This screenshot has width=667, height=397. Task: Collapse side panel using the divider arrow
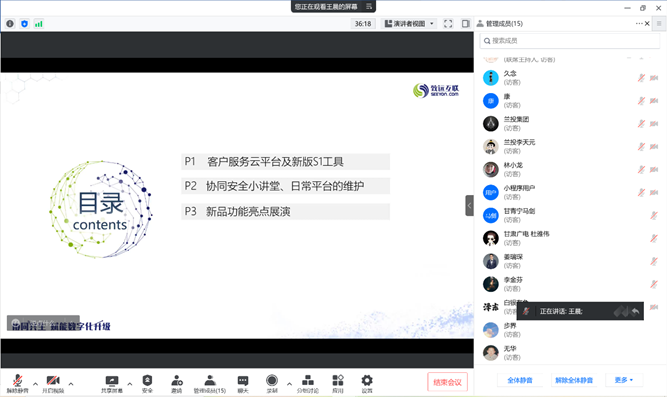[x=469, y=206]
